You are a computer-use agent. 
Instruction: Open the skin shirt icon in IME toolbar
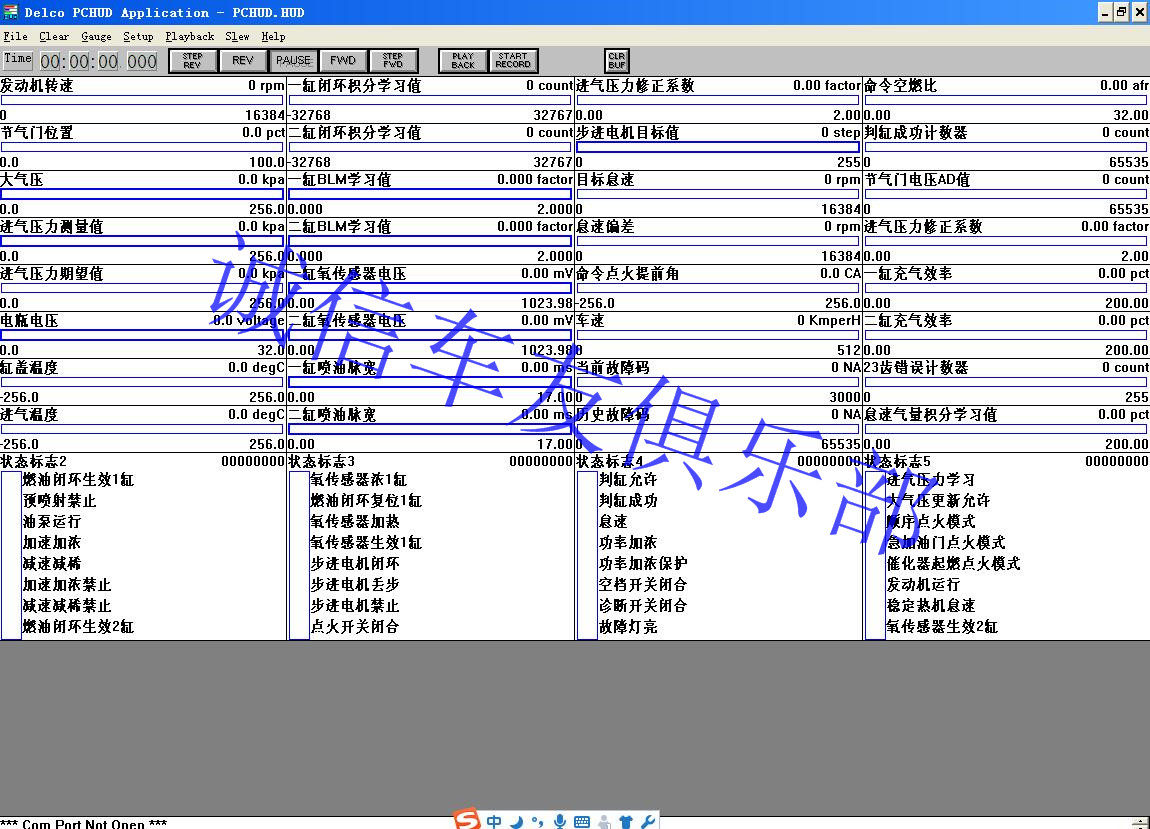(626, 822)
